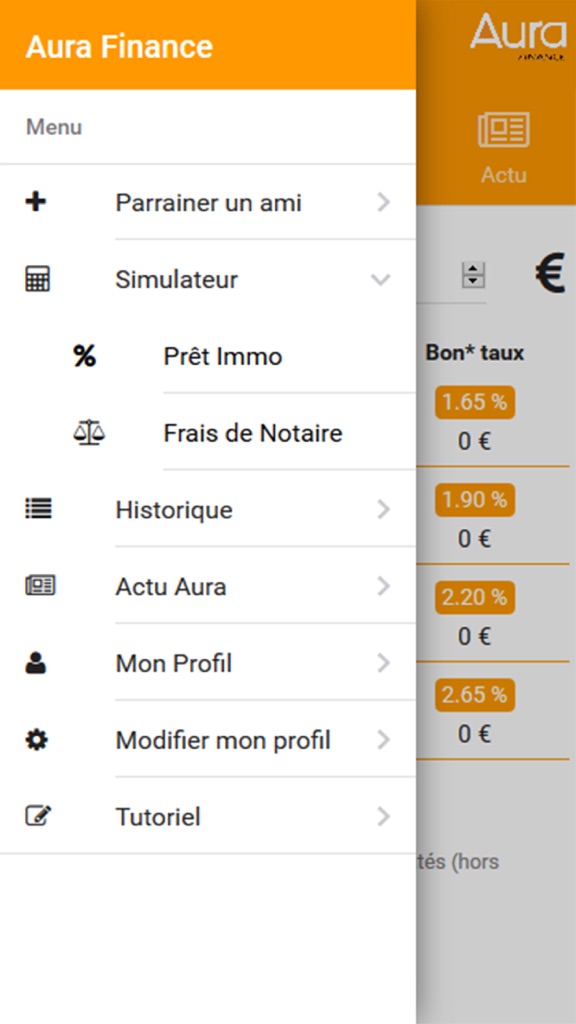Open Parrainer un ami via its chevron

(384, 202)
